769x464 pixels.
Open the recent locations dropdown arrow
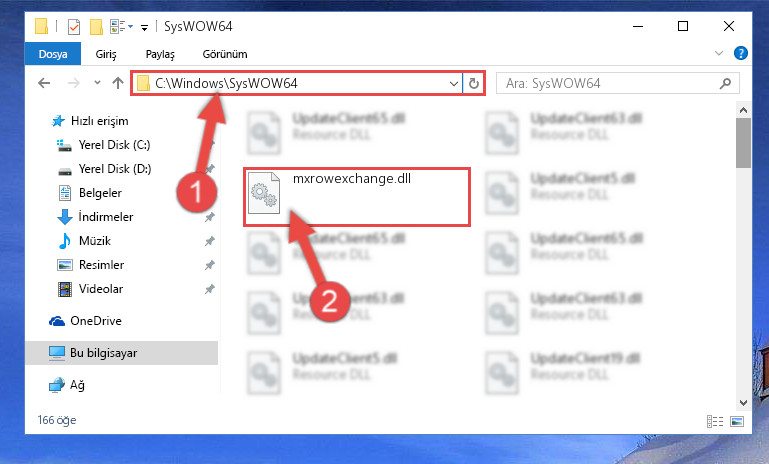click(x=97, y=83)
